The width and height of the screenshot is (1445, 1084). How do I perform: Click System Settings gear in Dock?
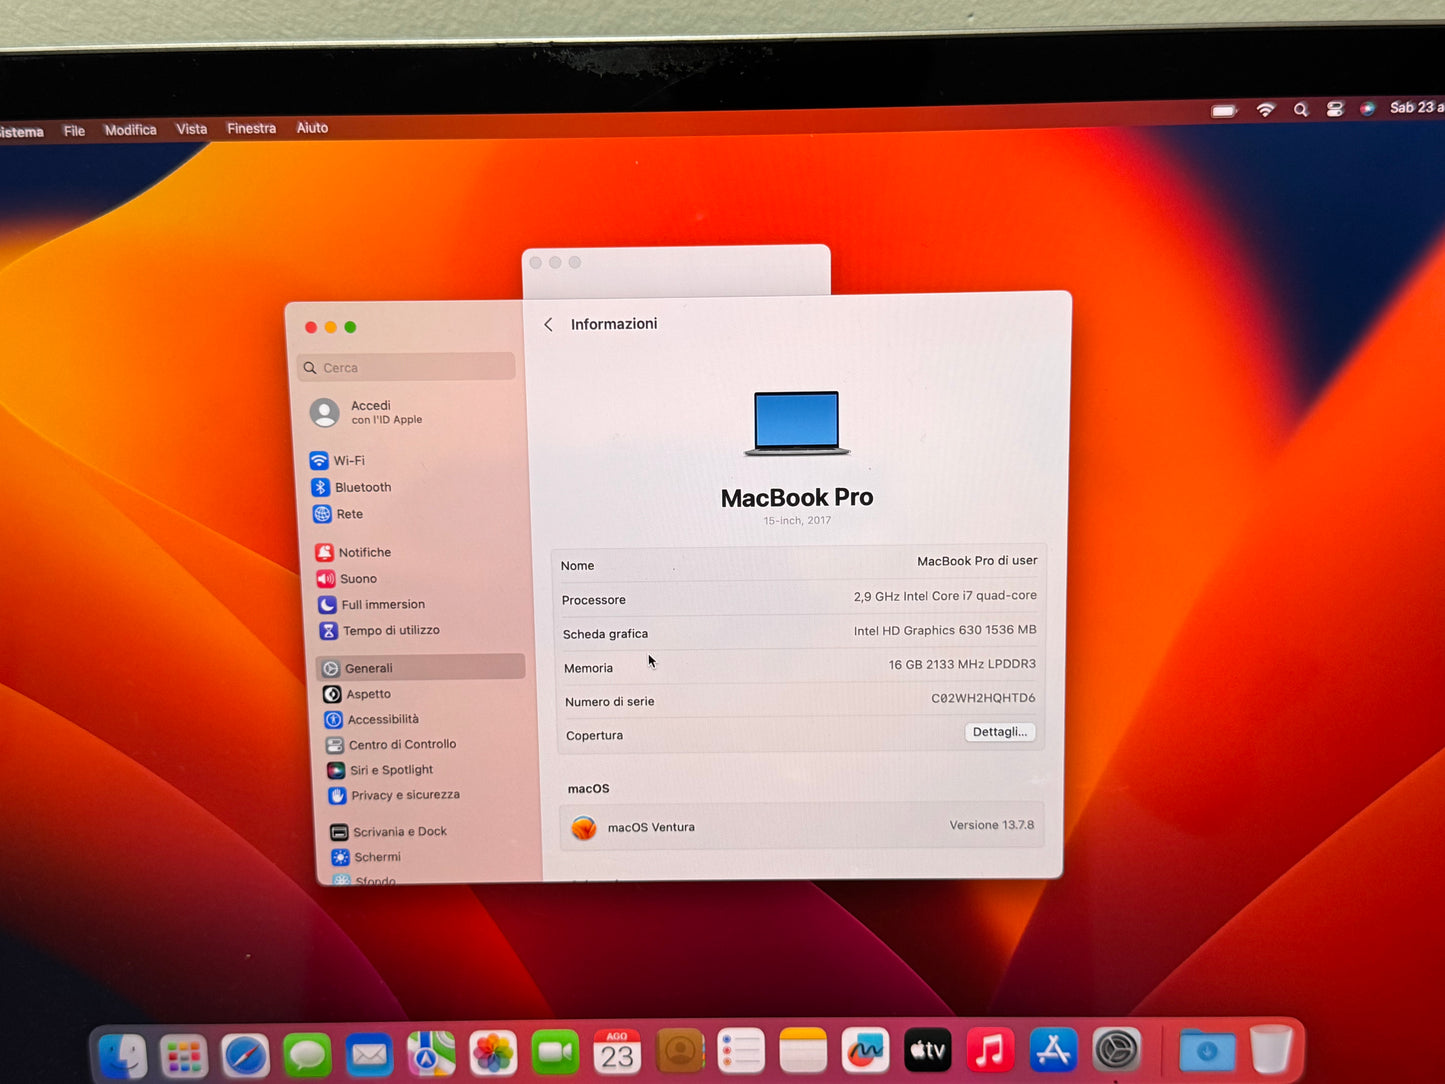tap(1116, 1050)
